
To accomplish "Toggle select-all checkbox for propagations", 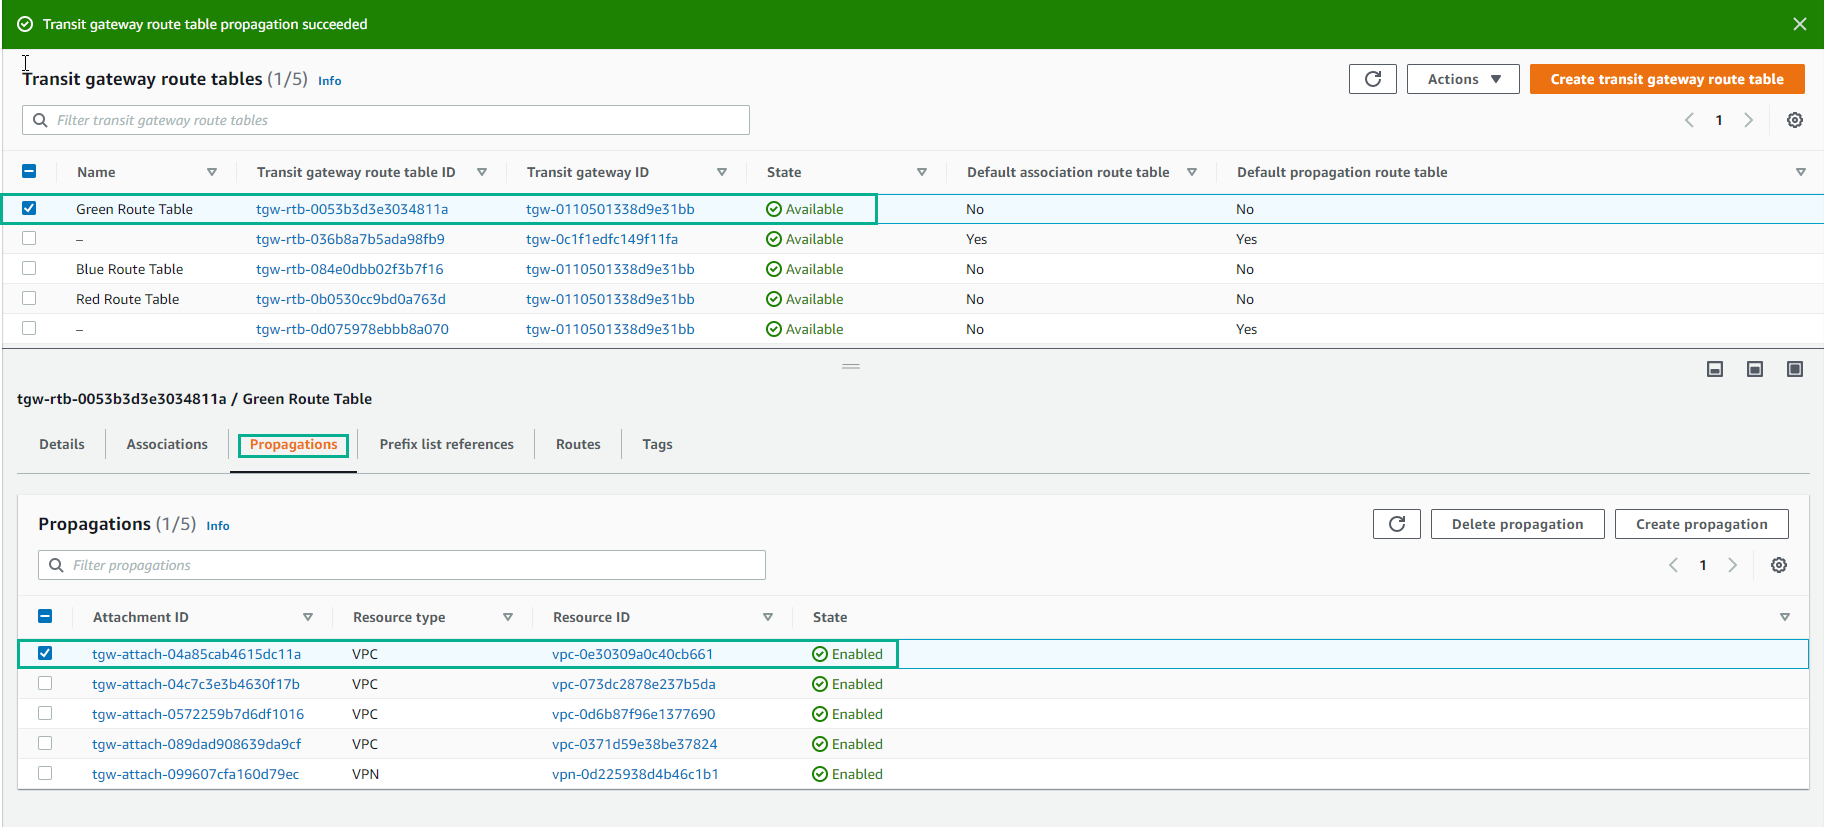I will (45, 616).
